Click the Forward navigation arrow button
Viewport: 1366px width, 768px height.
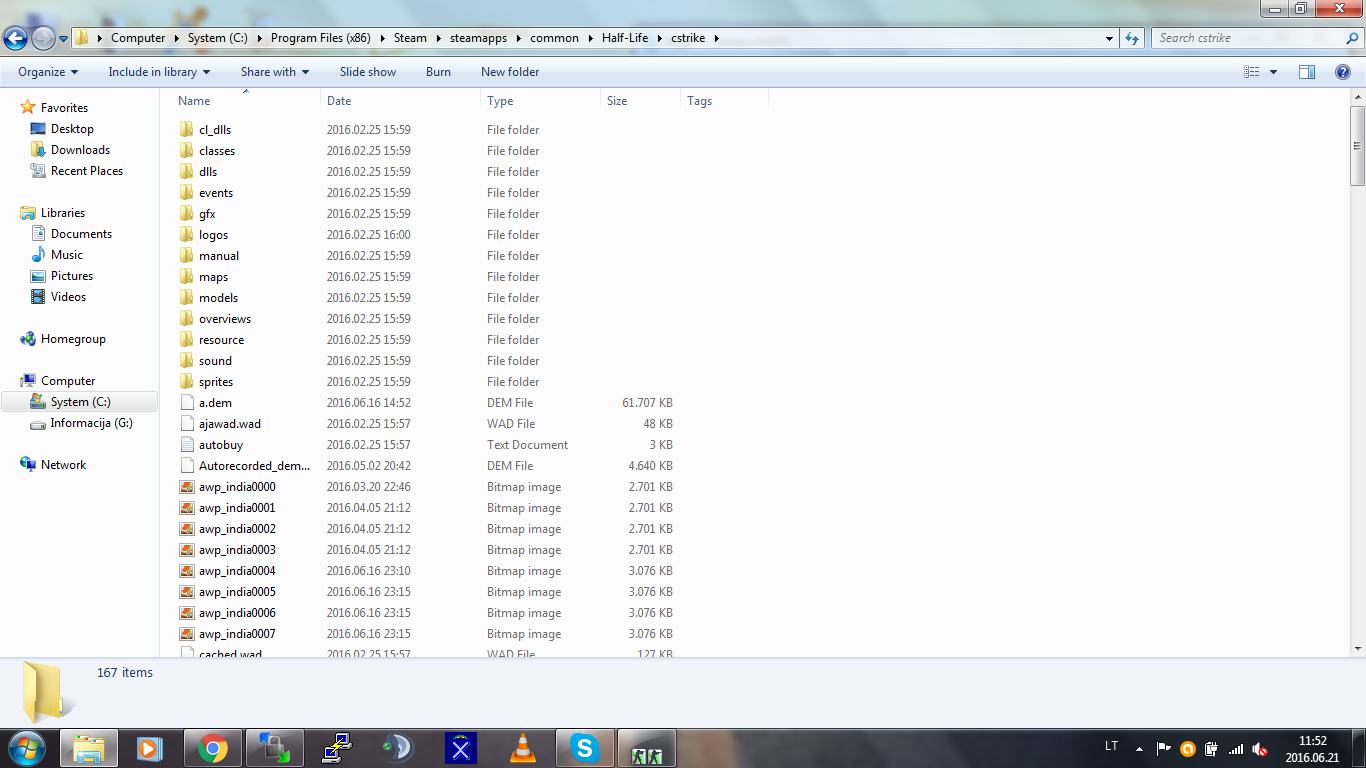(43, 38)
